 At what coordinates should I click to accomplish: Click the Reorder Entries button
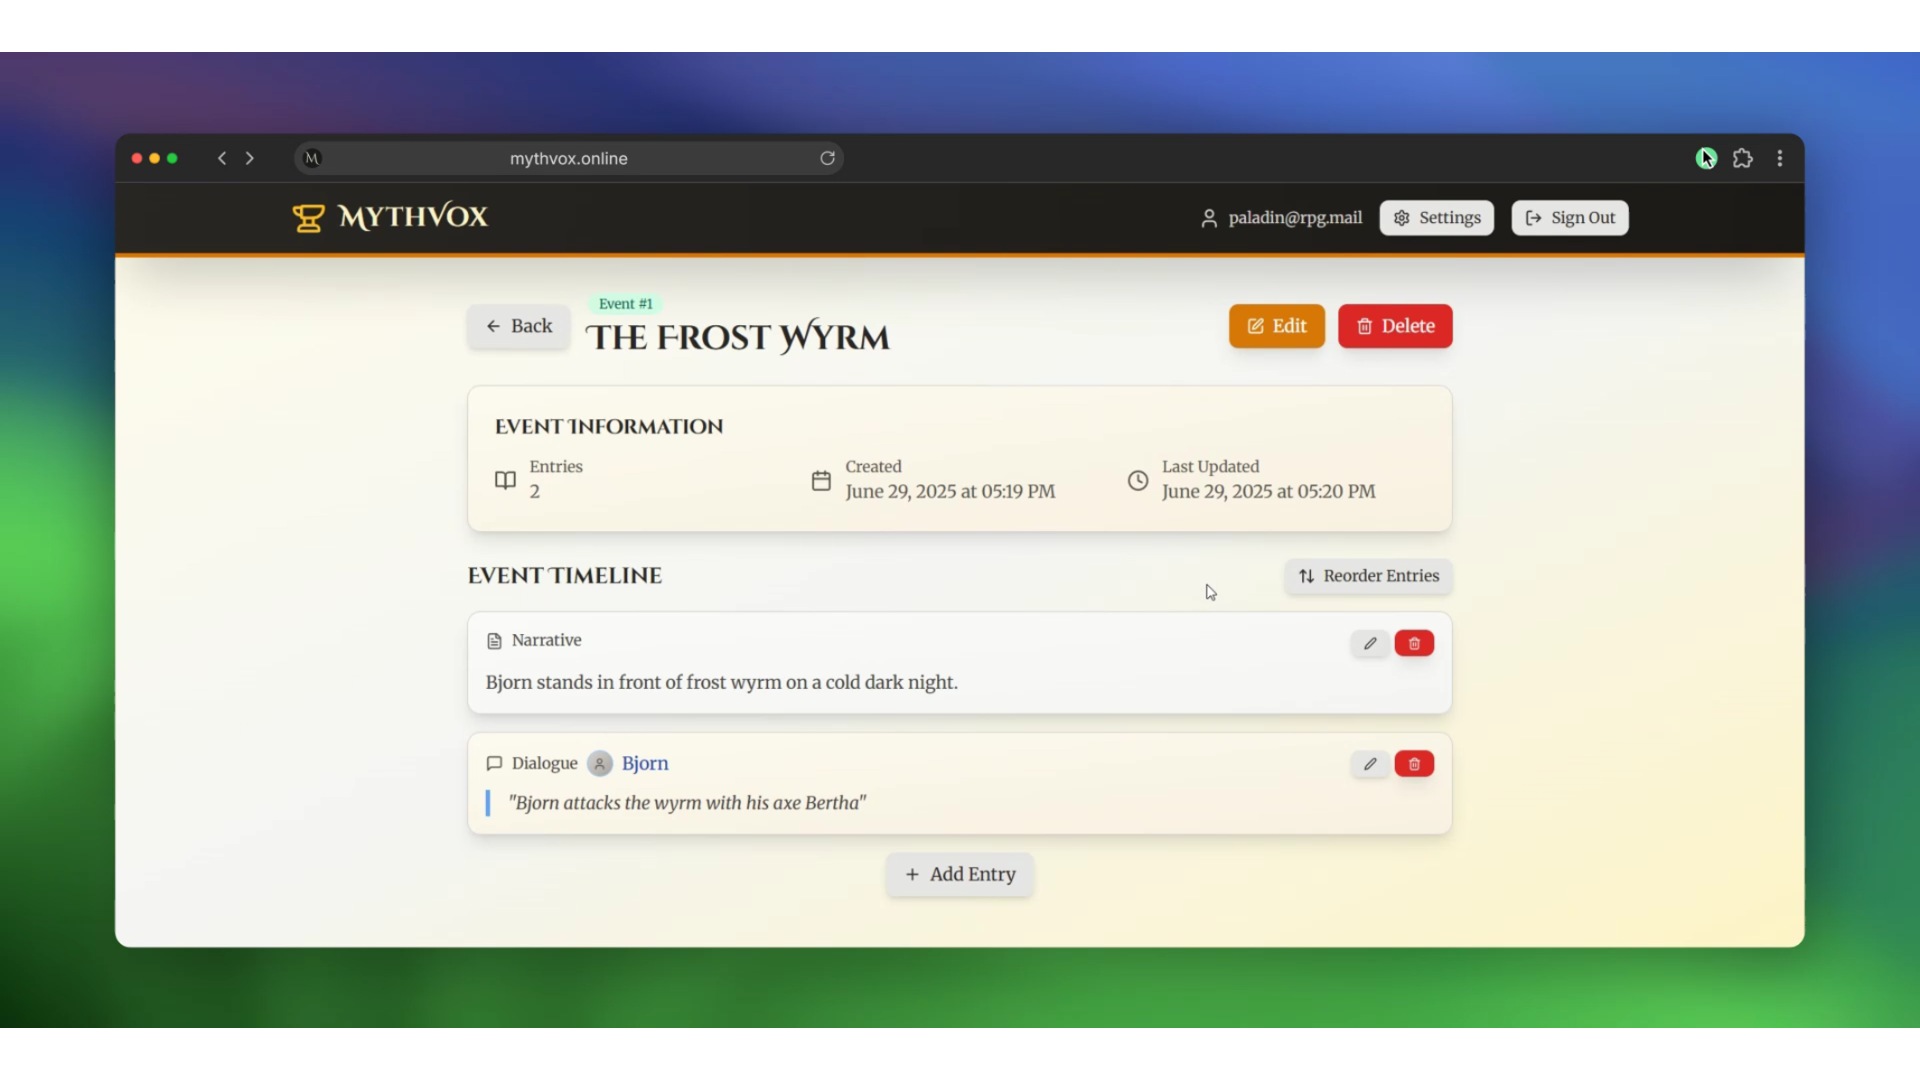click(1368, 576)
